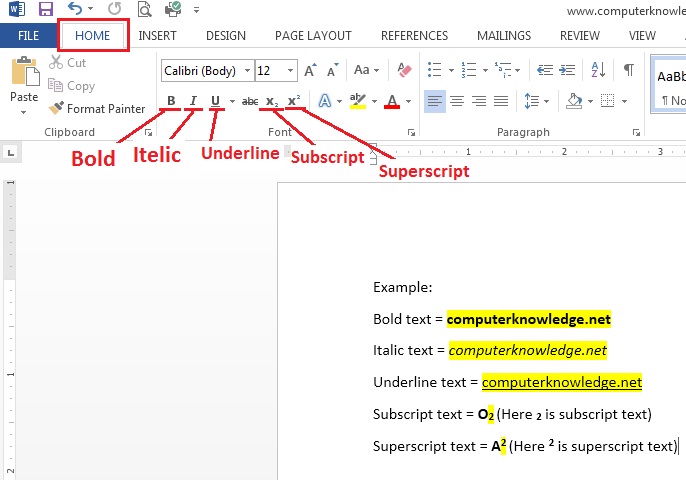Screen dimensions: 686x480
Task: Click the Quick Print icon
Action: coord(173,9)
